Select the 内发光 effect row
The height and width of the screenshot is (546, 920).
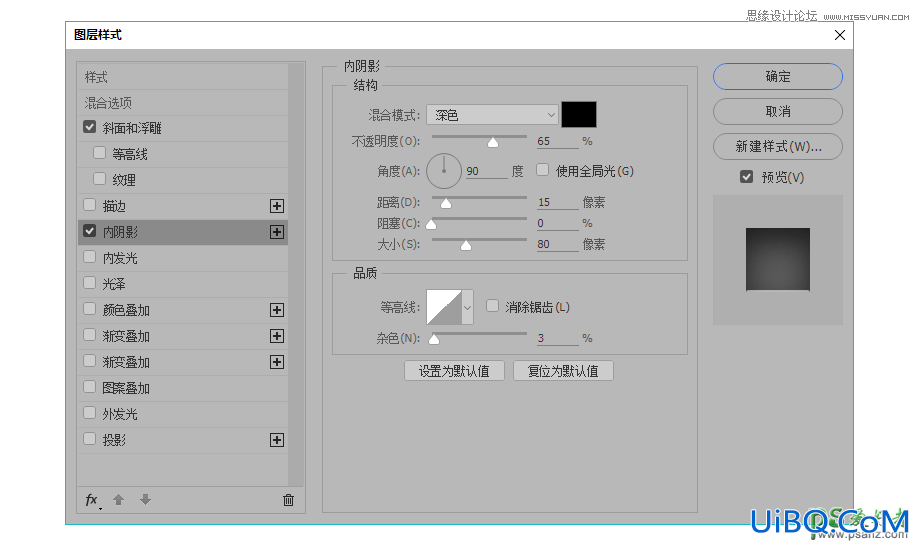tap(182, 258)
